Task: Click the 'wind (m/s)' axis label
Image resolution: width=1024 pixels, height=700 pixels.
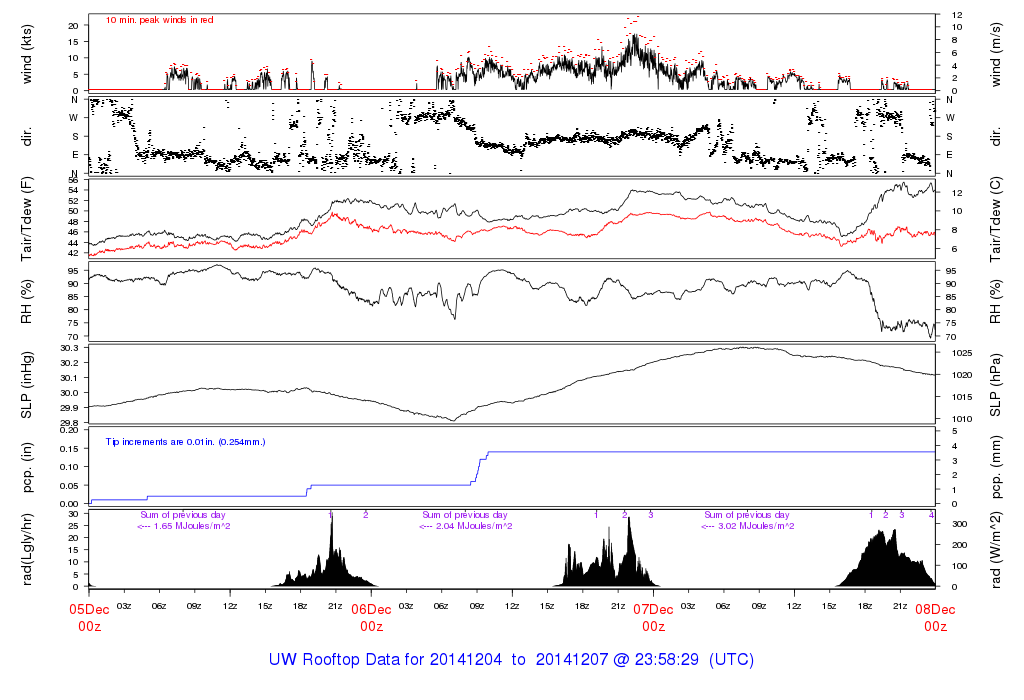Action: pyautogui.click(x=995, y=55)
